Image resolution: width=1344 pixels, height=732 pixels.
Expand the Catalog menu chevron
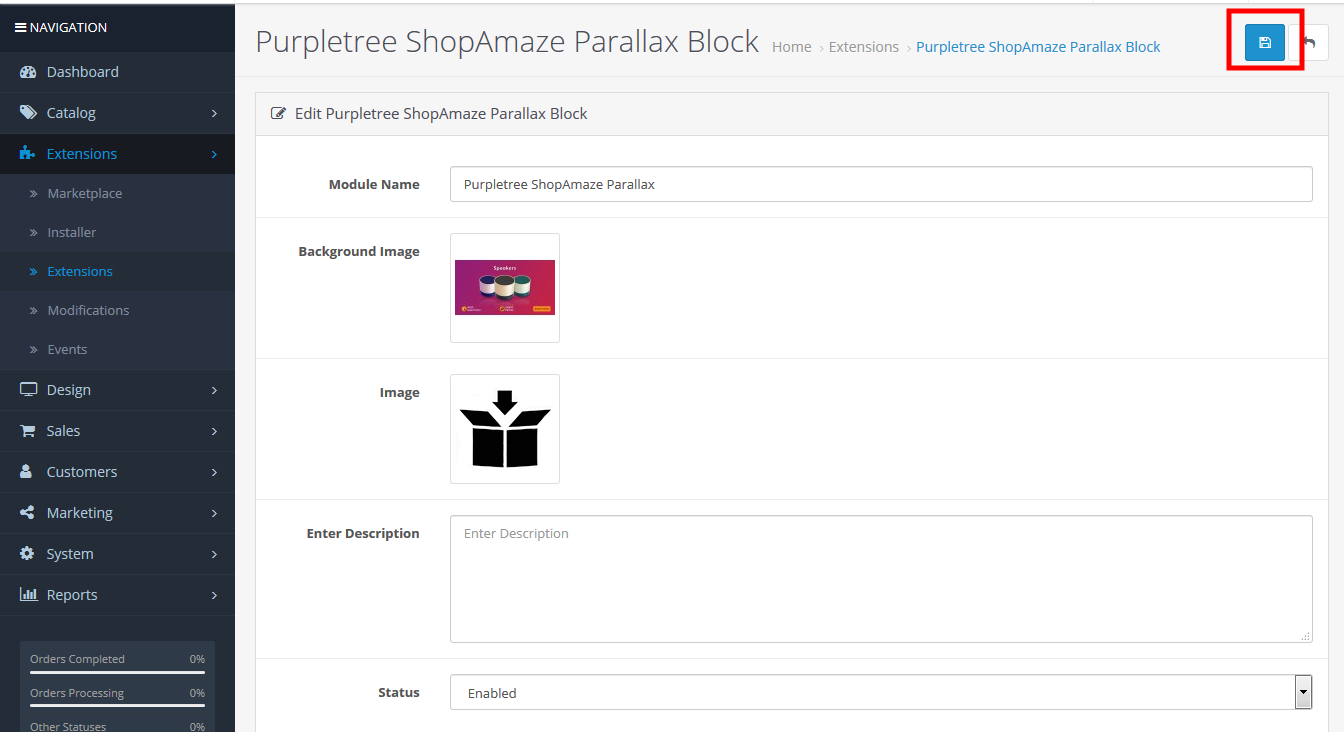coord(214,113)
